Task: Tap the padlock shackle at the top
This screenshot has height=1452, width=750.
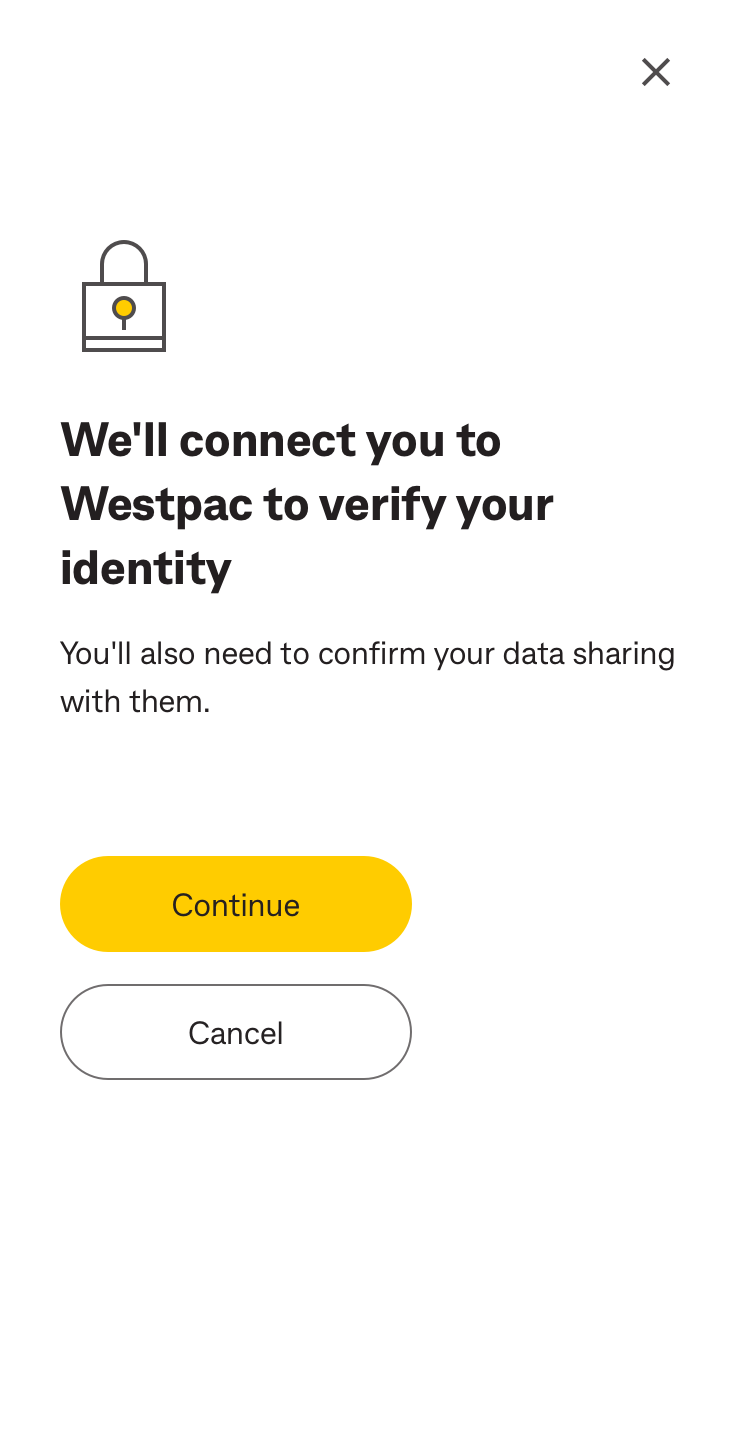Action: pos(124,261)
